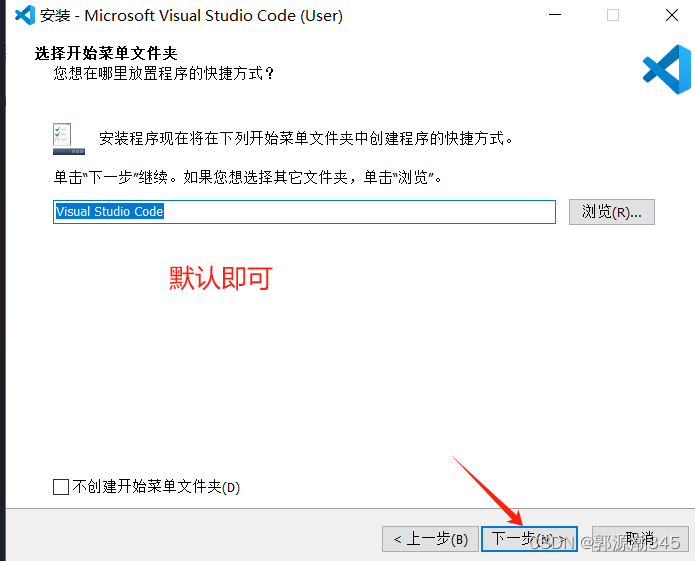The width and height of the screenshot is (695, 561).
Task: Click the heading "选择开始菜单文件夹"
Action: point(106,53)
